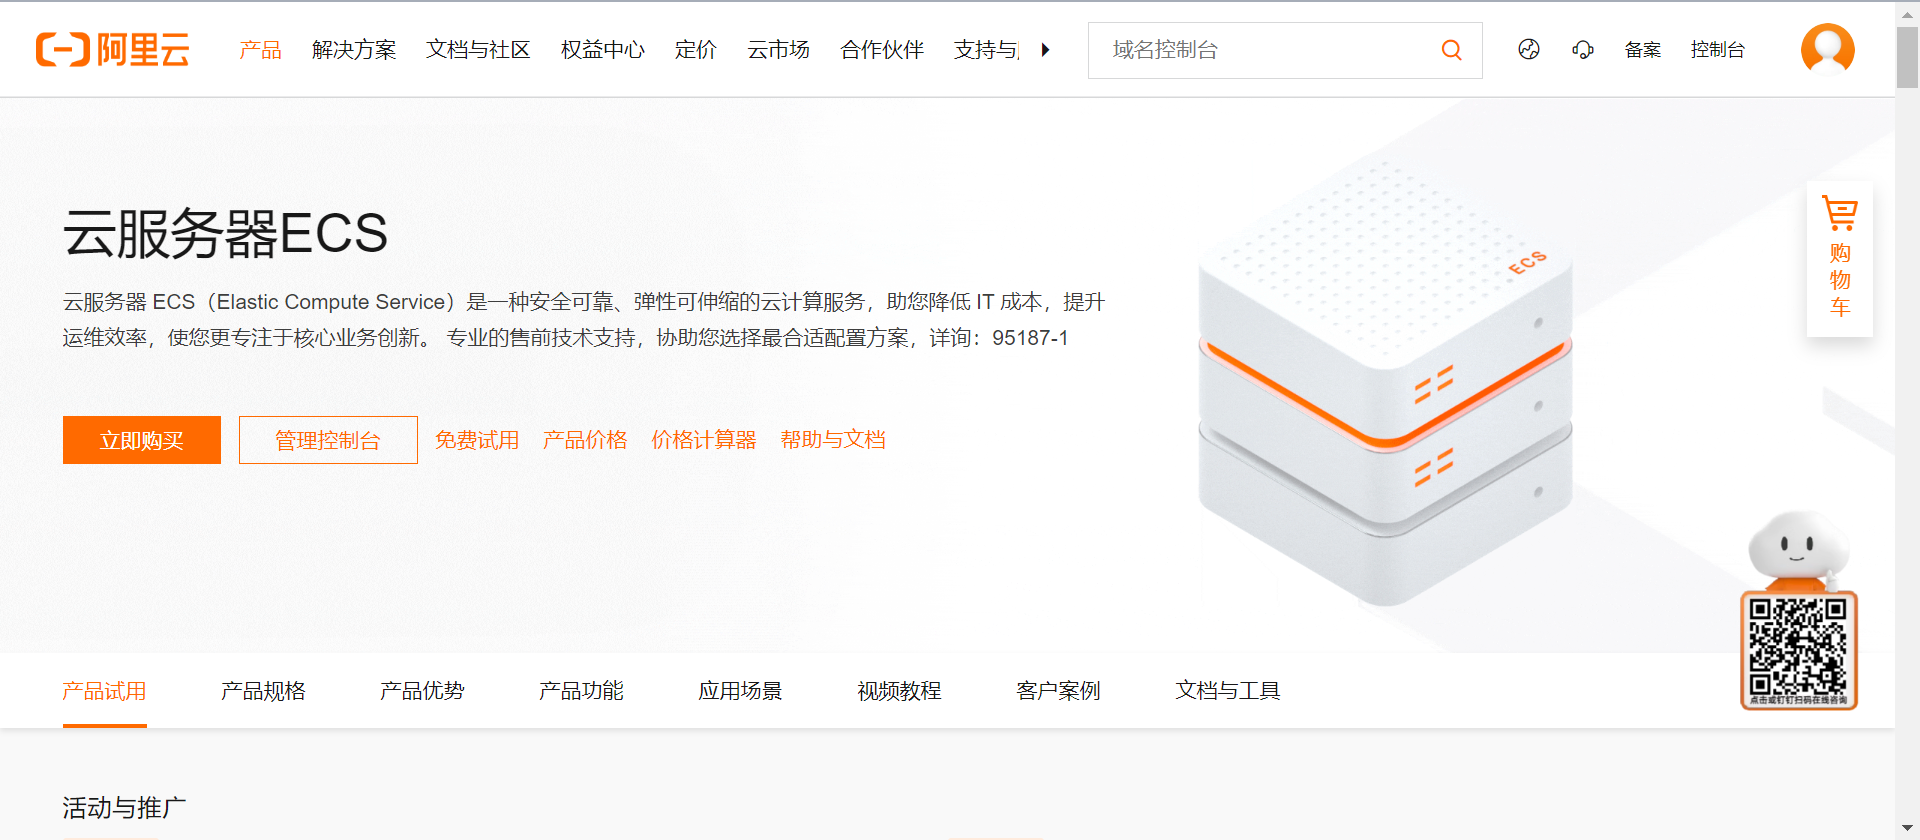
Task: Open the 帮助与文档 link
Action: (833, 440)
